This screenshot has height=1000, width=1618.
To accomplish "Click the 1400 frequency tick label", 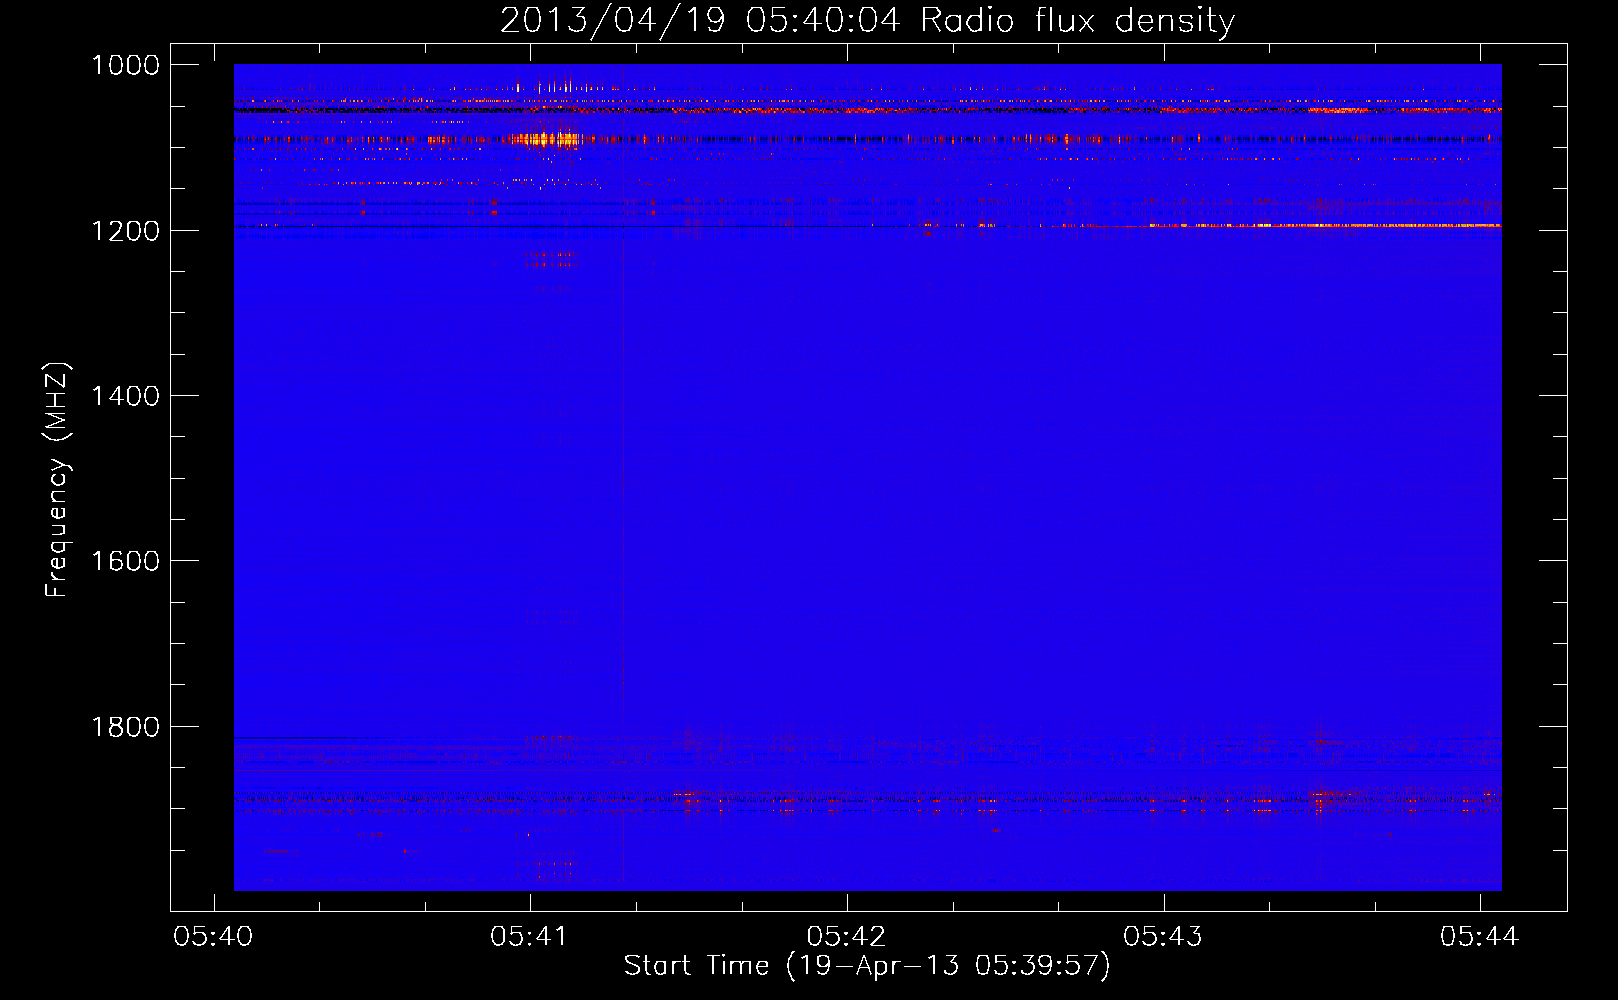I will point(125,396).
